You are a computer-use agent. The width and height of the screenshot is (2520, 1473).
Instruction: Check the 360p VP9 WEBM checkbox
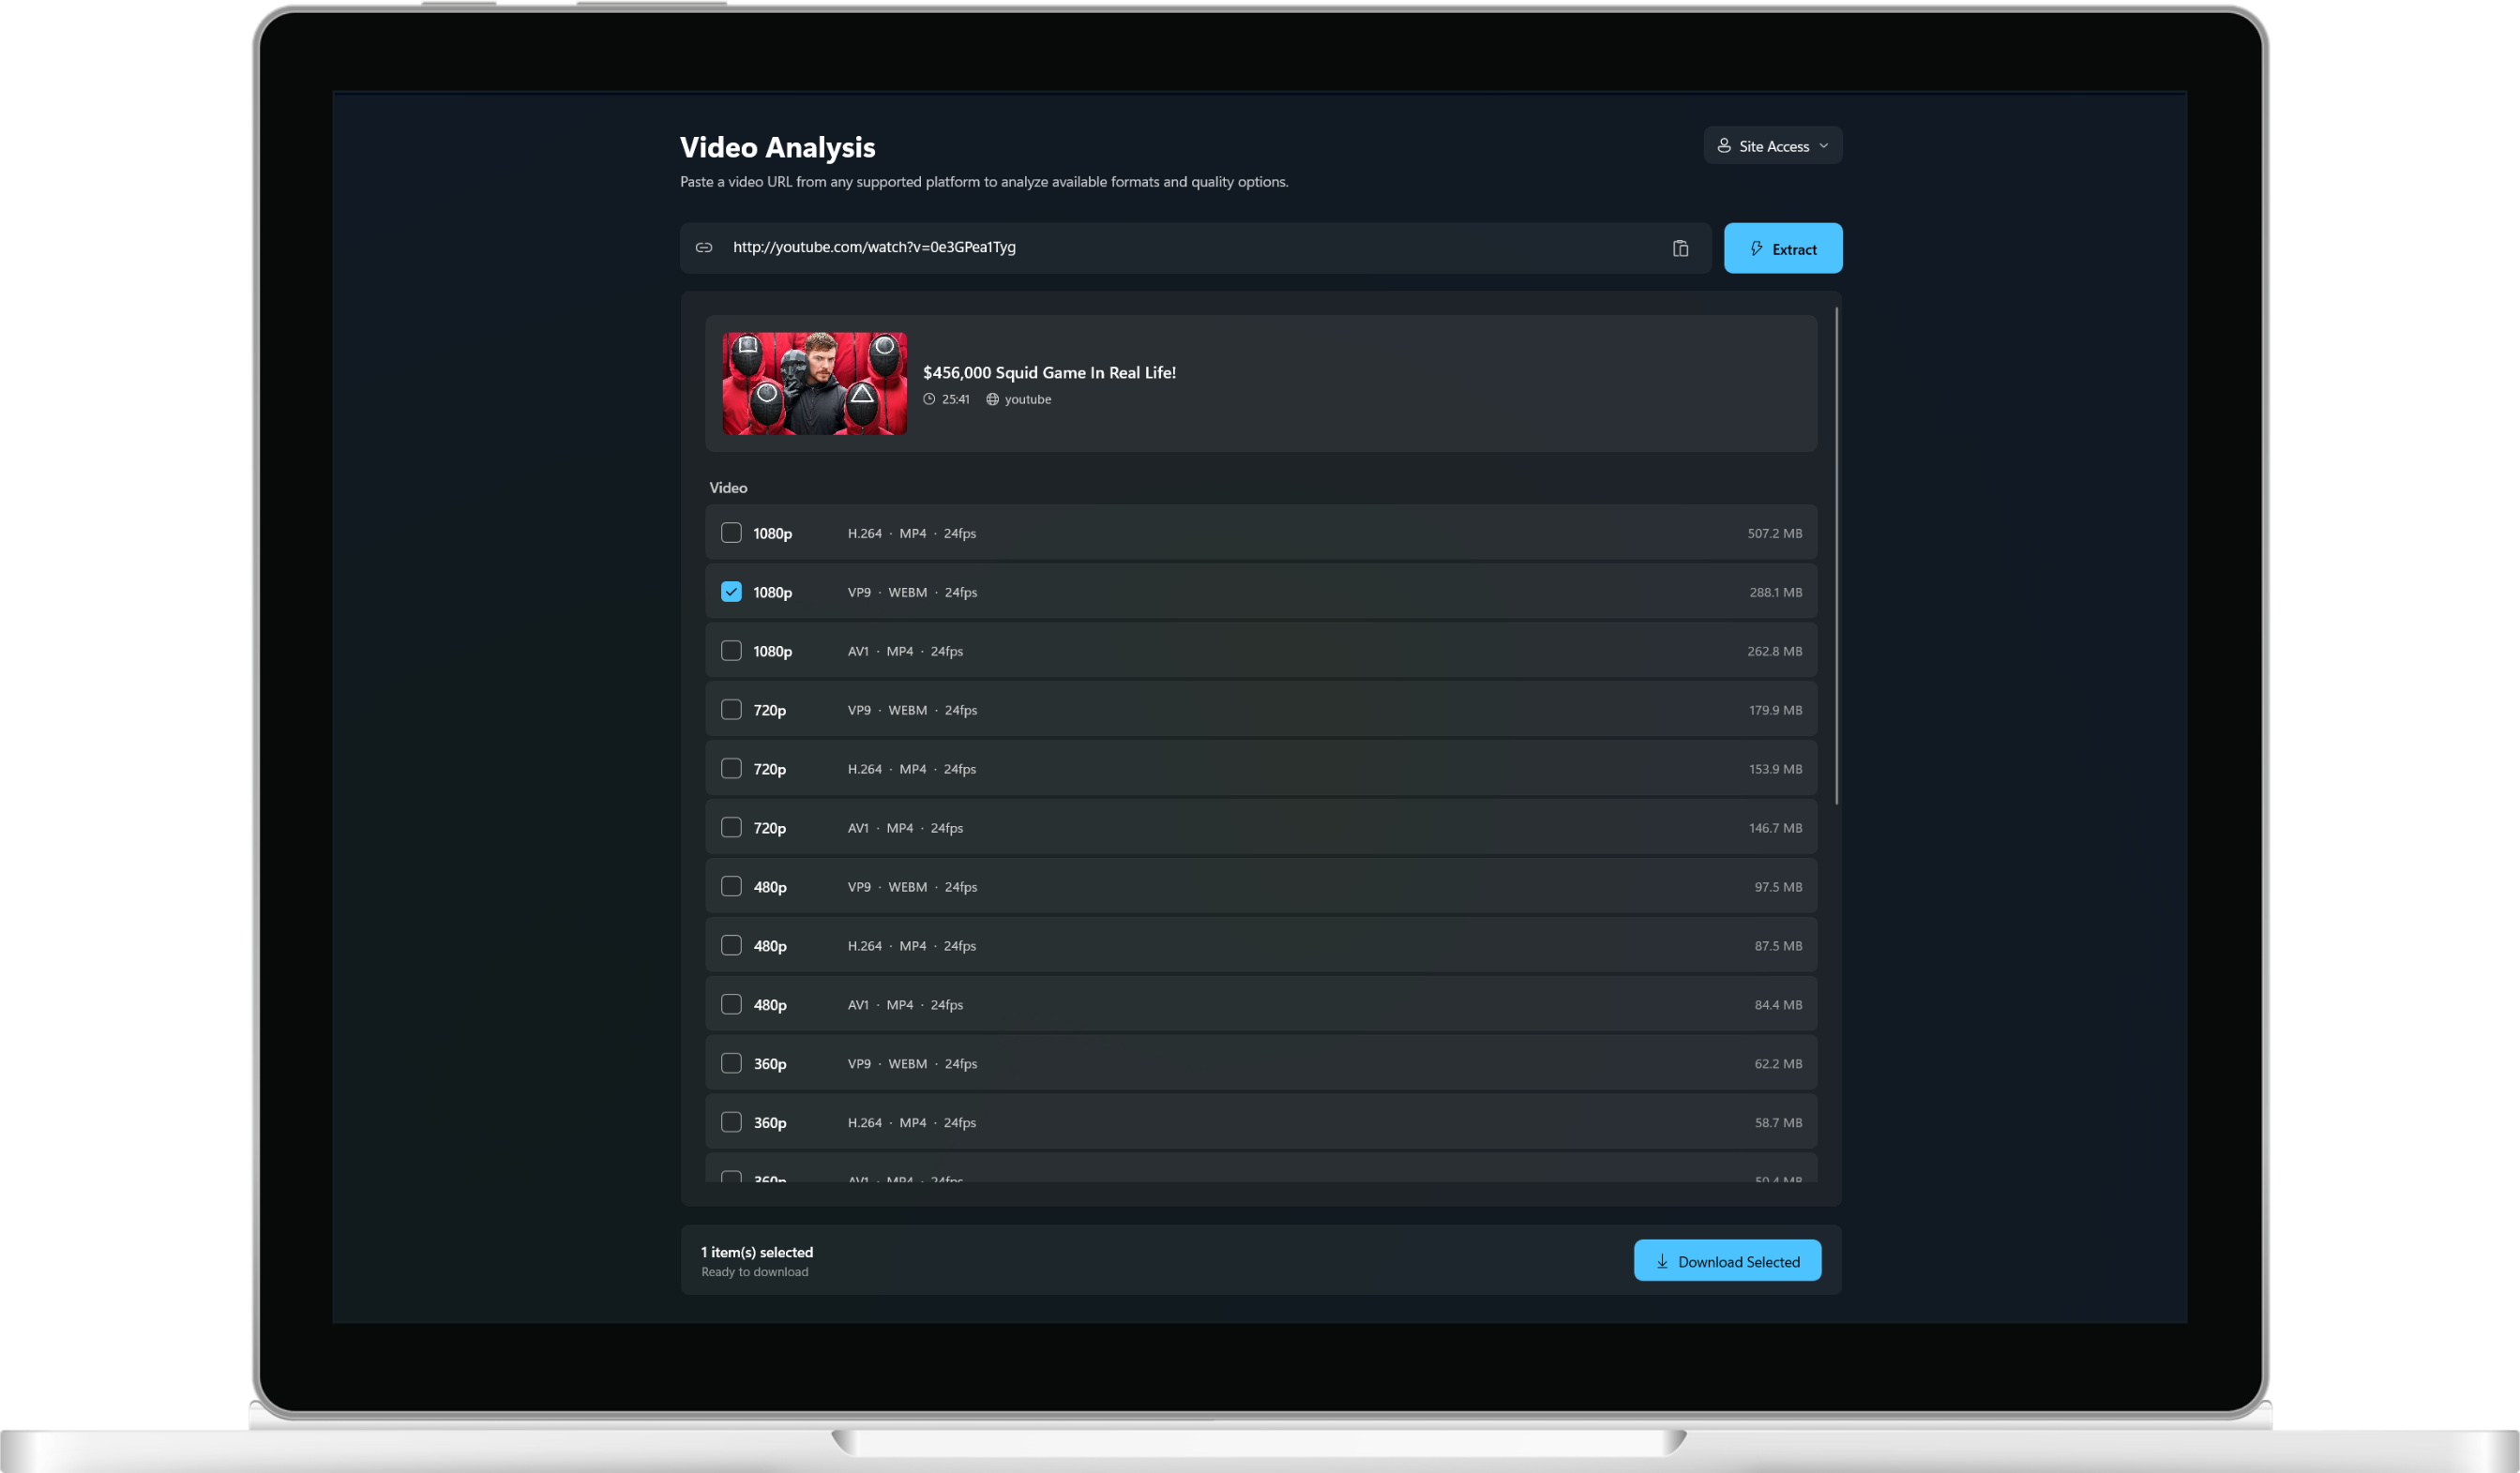pyautogui.click(x=731, y=1063)
